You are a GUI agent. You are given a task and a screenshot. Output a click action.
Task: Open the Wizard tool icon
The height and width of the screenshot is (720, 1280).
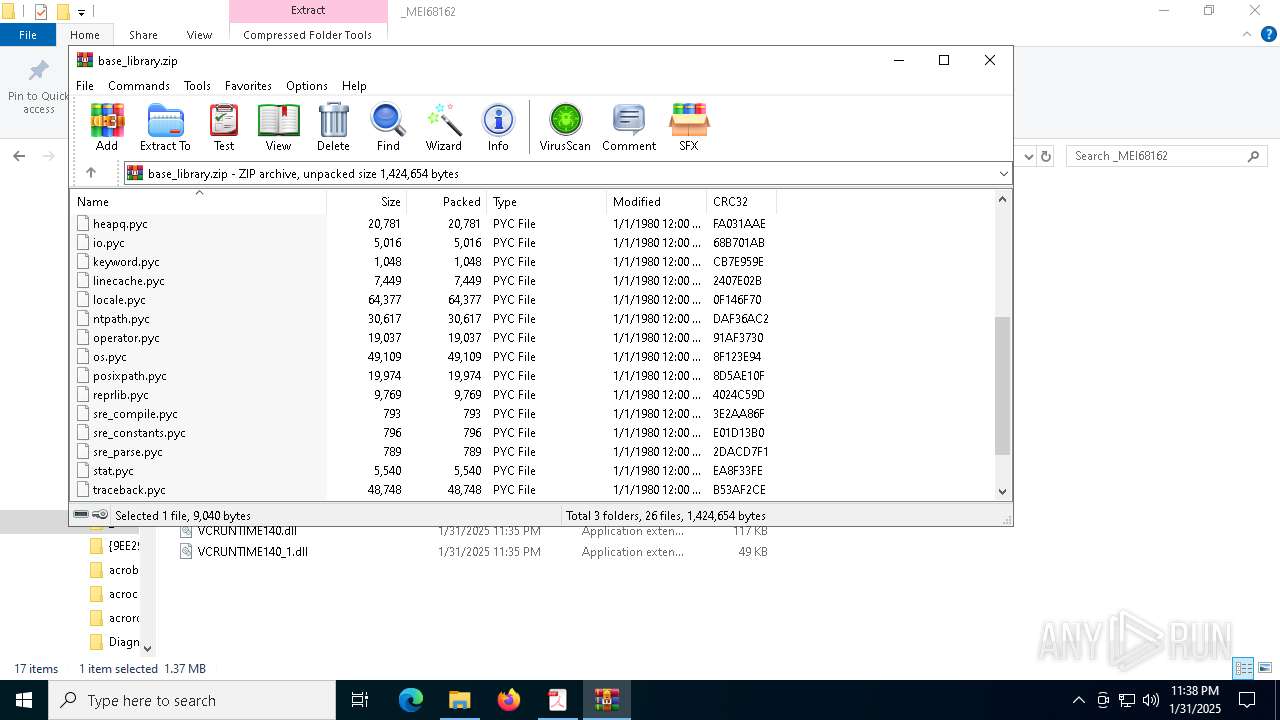coord(443,127)
